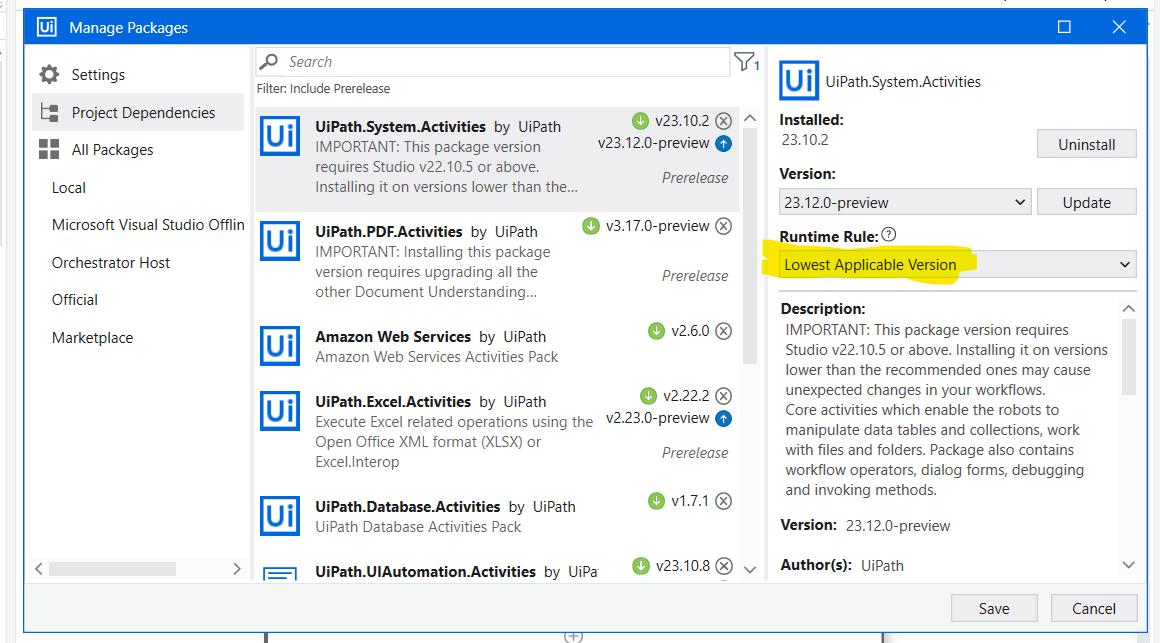Click description pane scroll down arrow
Image resolution: width=1160 pixels, height=643 pixels.
click(x=1128, y=565)
